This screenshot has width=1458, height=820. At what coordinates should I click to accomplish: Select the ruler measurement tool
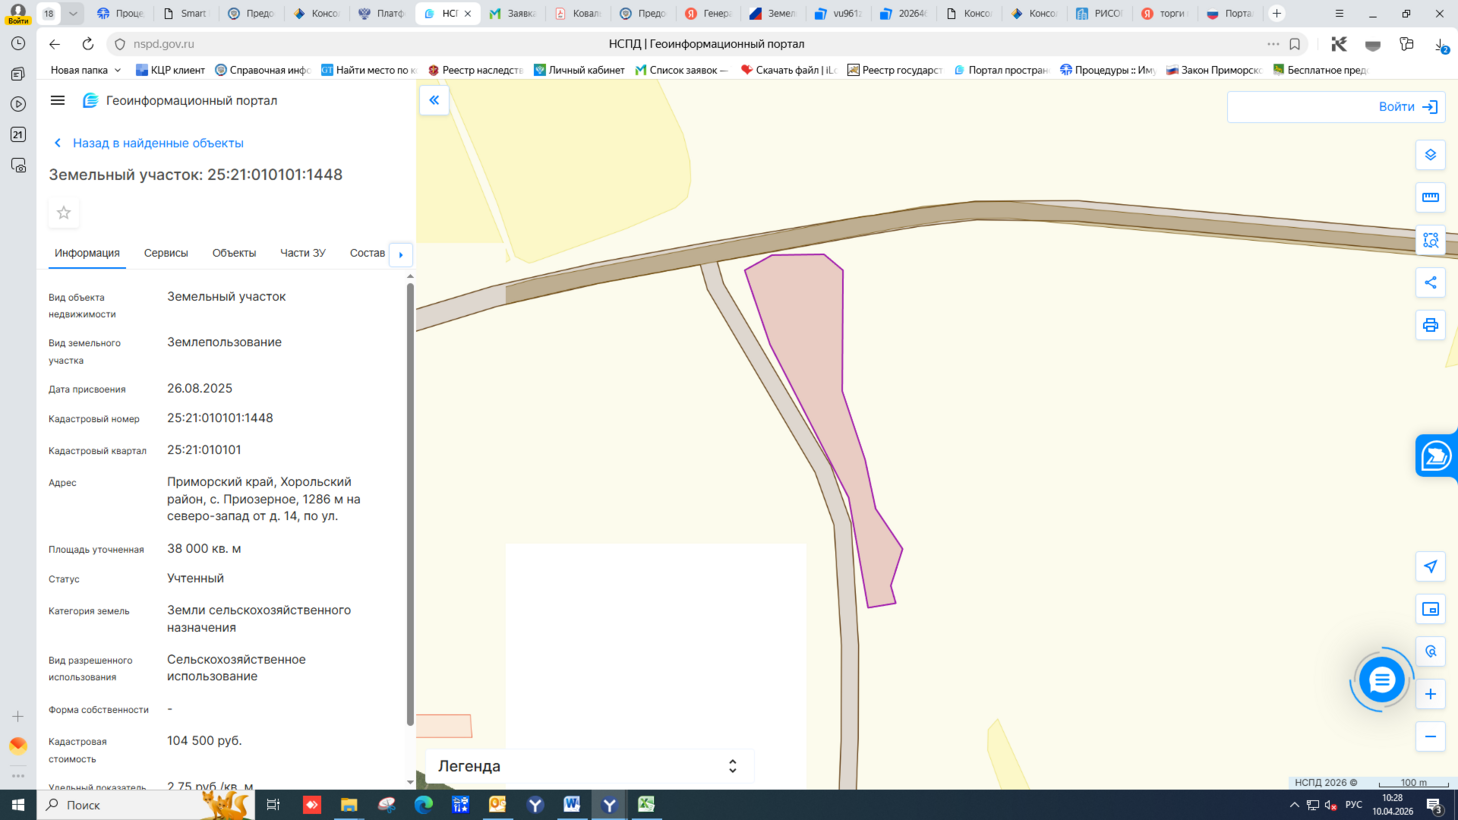1430,198
